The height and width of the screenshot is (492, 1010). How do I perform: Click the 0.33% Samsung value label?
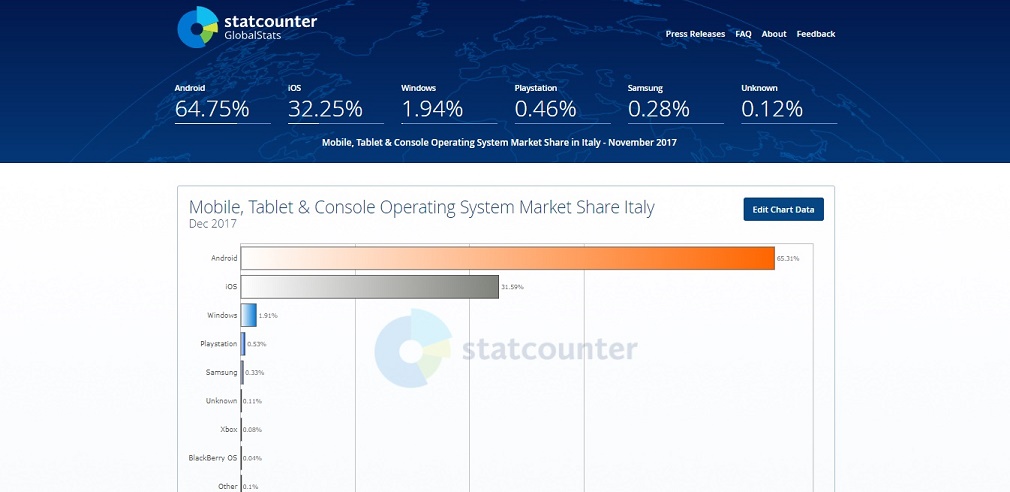tap(254, 372)
